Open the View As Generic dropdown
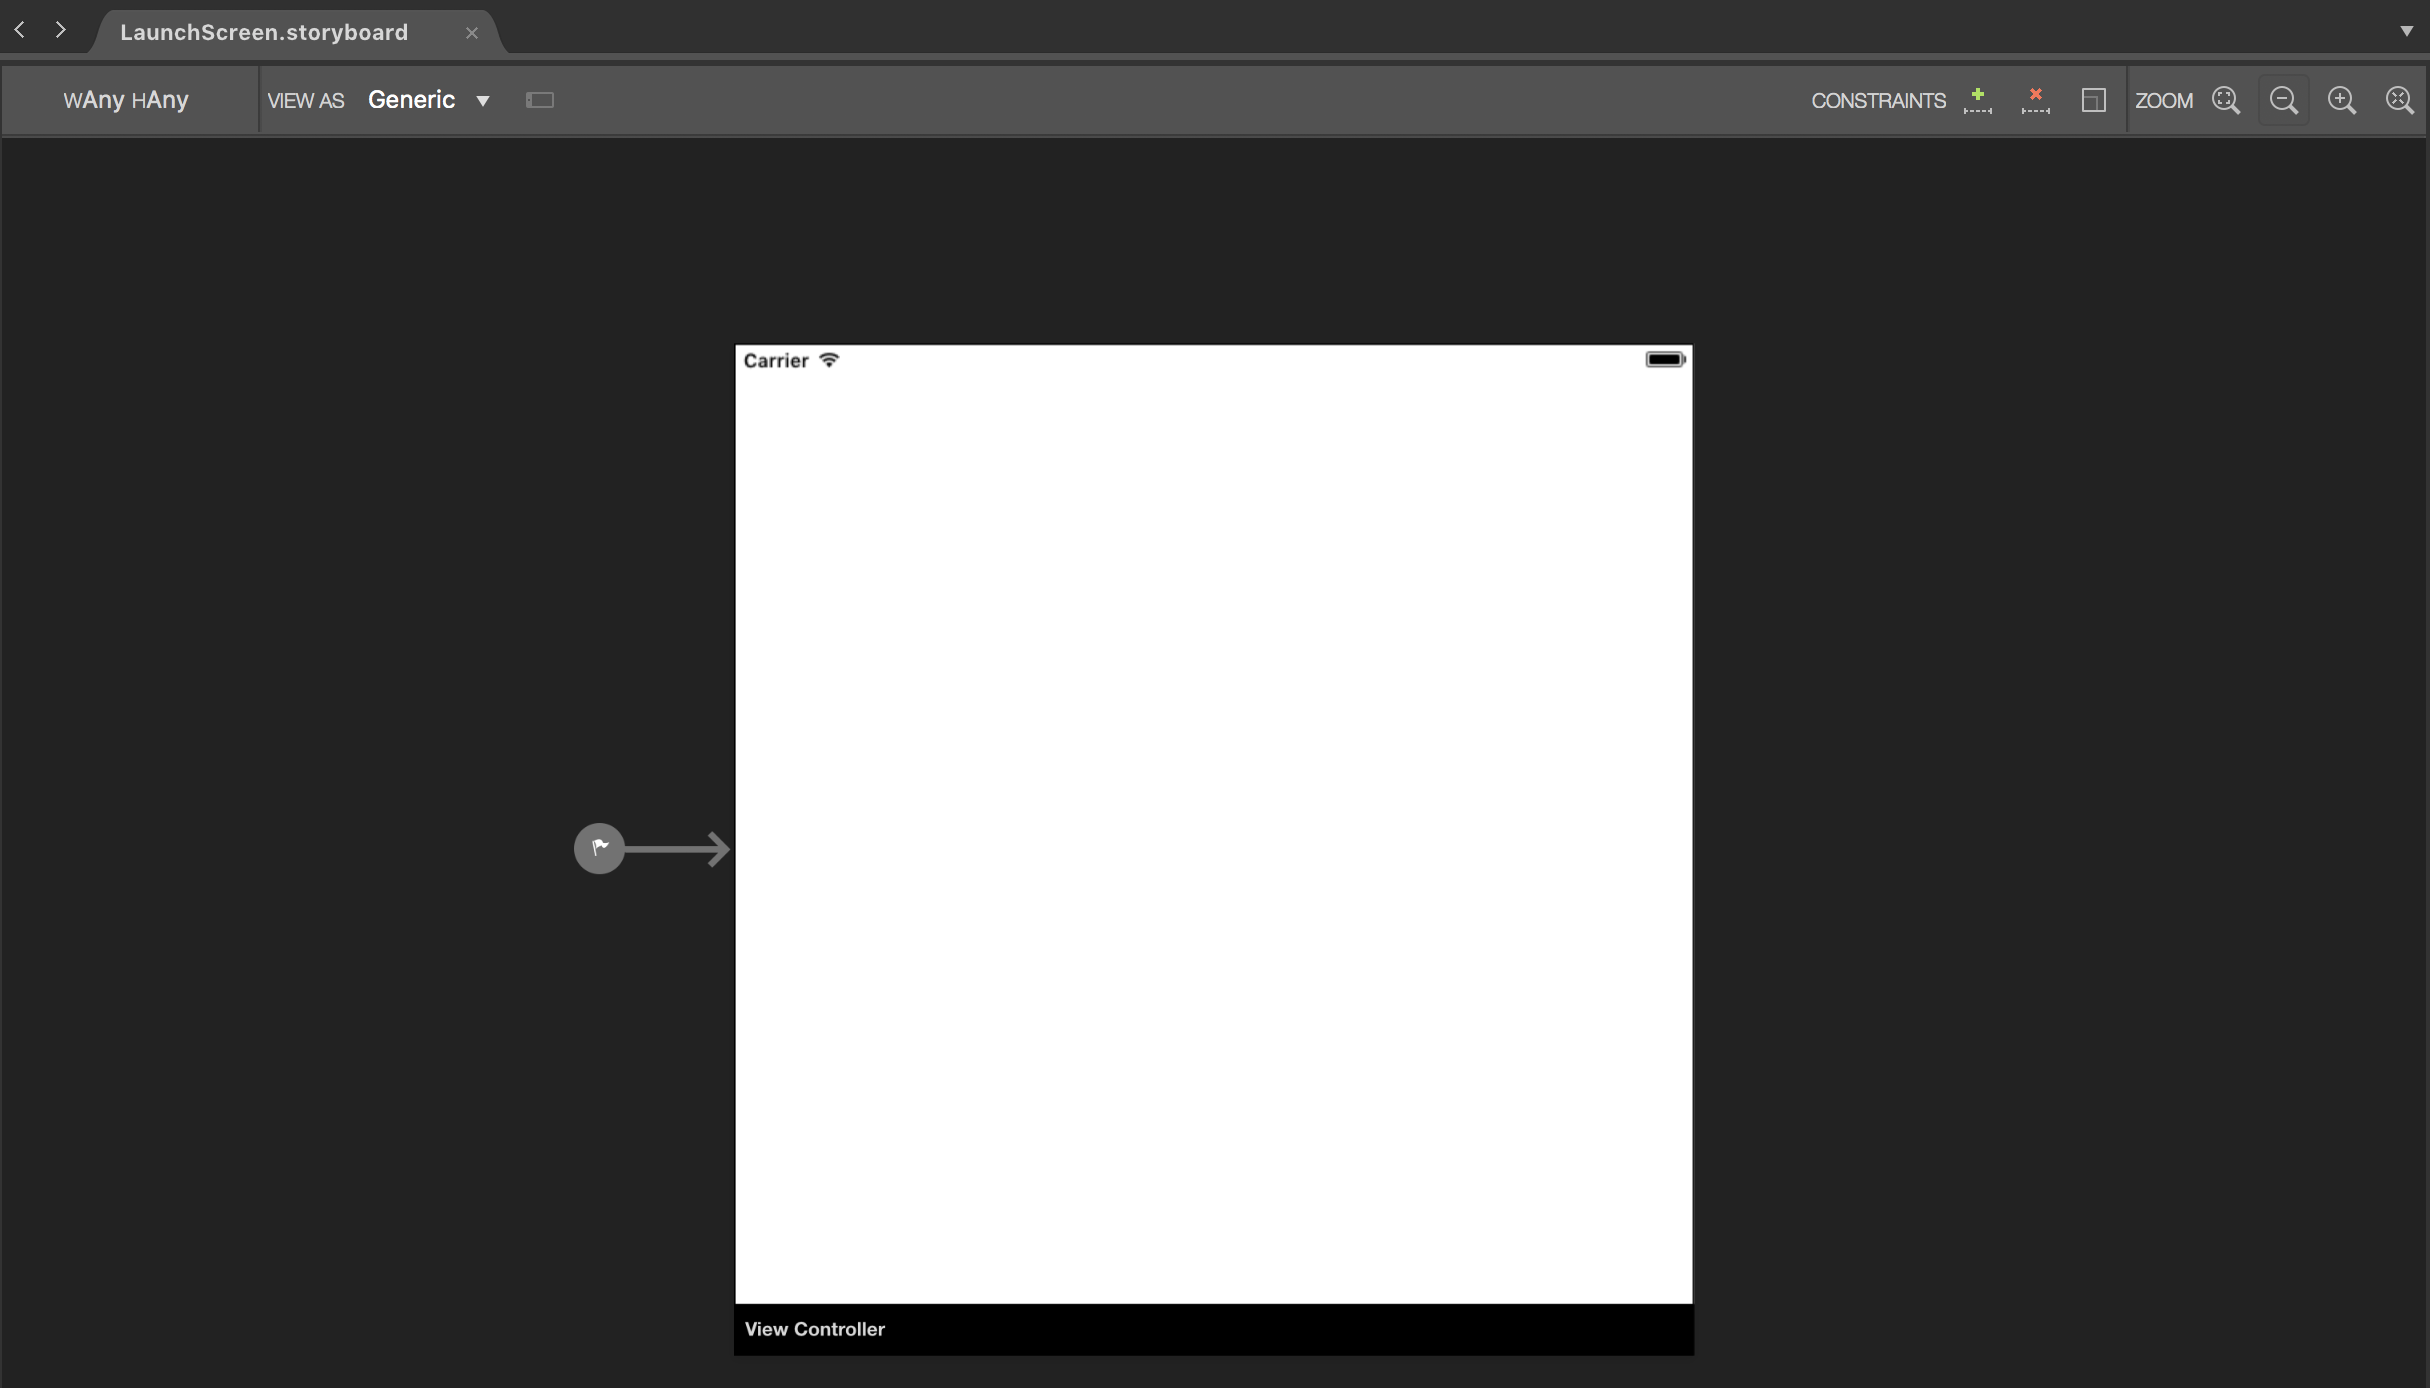This screenshot has height=1388, width=2430. click(483, 101)
